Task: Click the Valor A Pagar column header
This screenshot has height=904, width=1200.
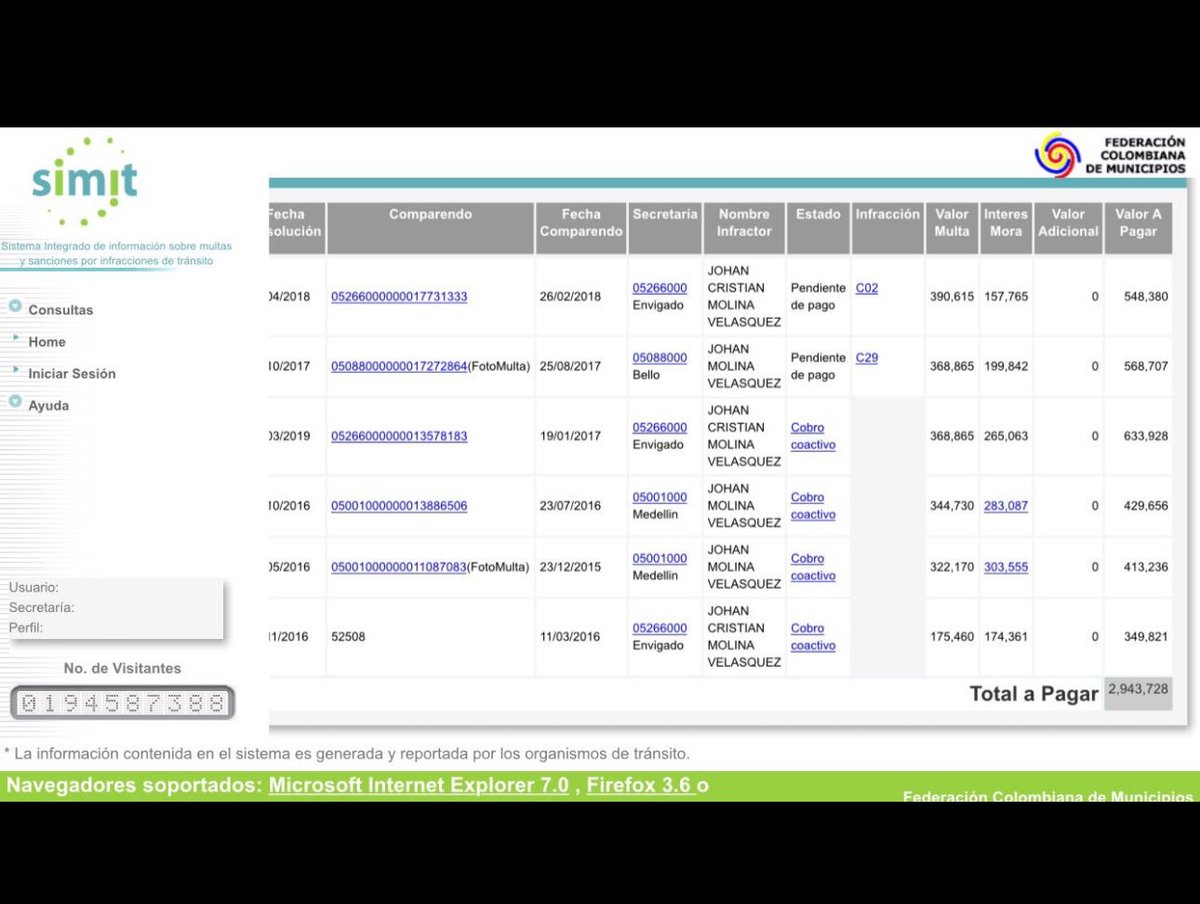Action: click(1138, 229)
